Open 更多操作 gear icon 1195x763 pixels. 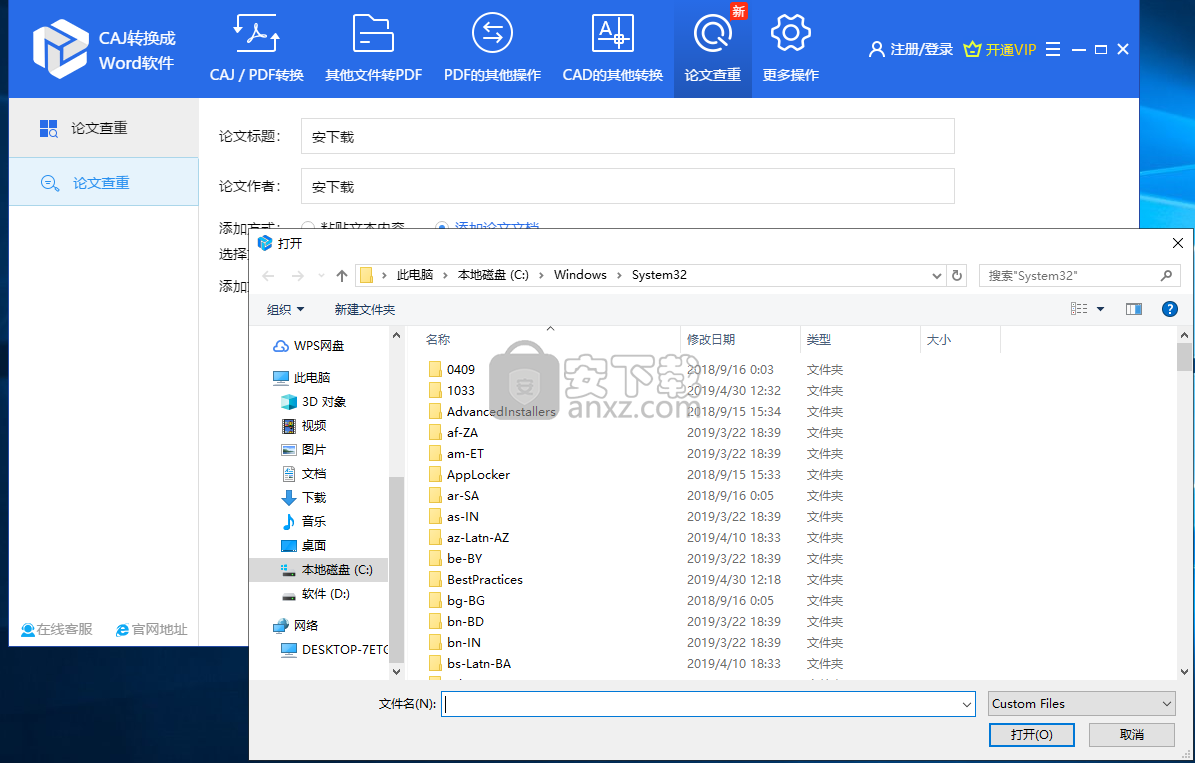790,48
